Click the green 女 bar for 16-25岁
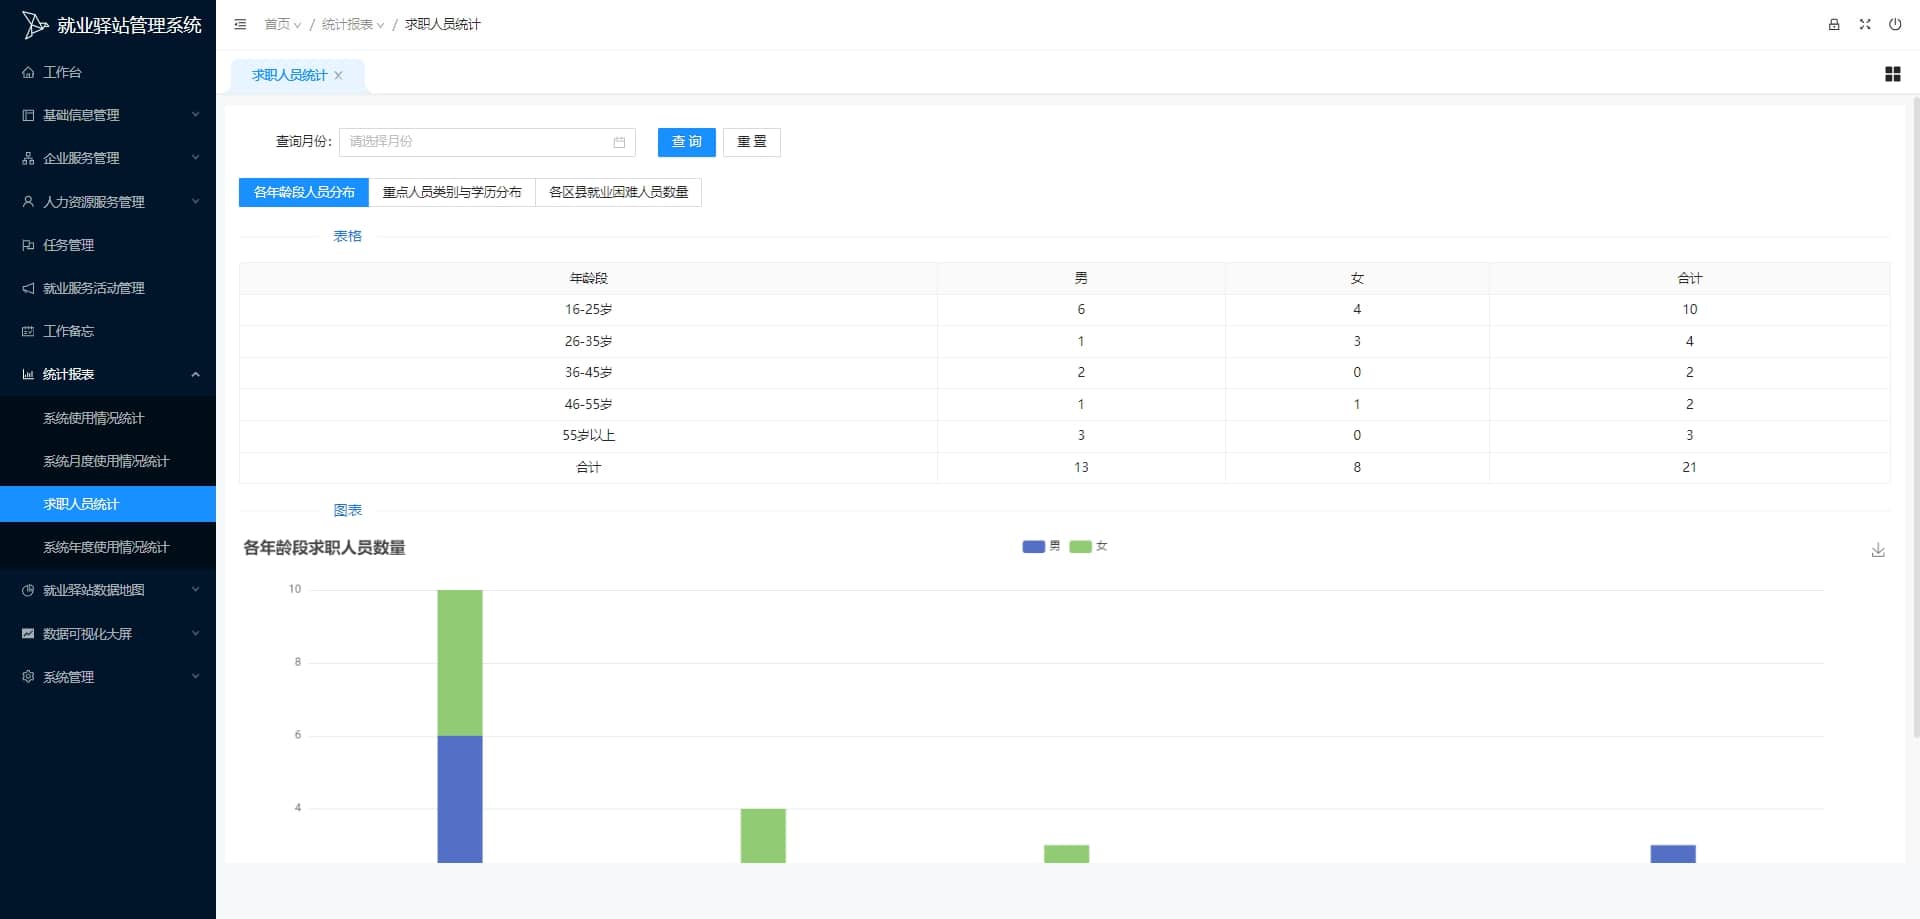This screenshot has width=1920, height=919. click(x=460, y=663)
